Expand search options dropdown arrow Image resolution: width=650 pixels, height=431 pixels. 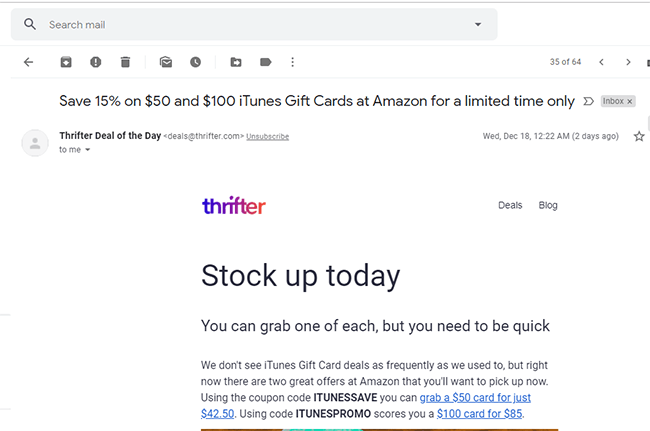478,24
